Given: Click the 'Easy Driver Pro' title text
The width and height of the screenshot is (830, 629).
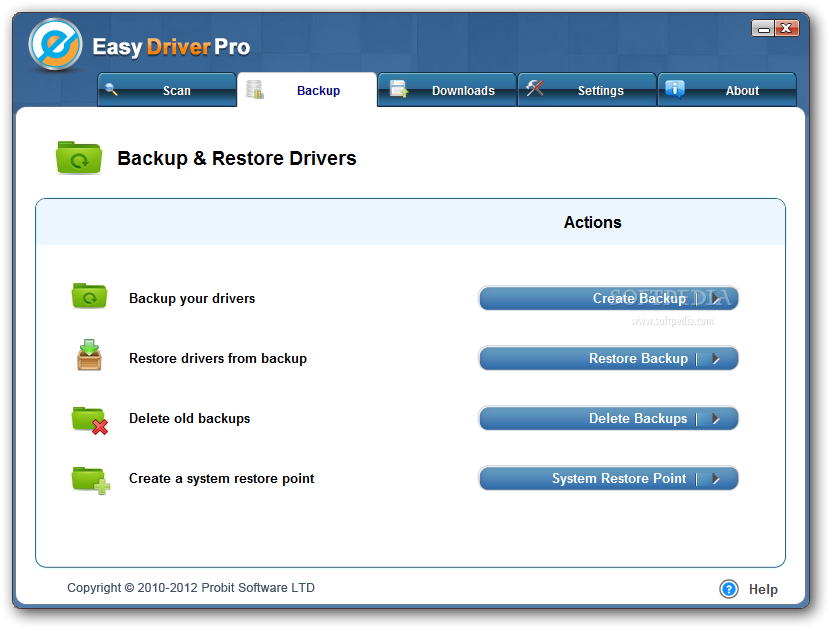Looking at the screenshot, I should point(171,47).
